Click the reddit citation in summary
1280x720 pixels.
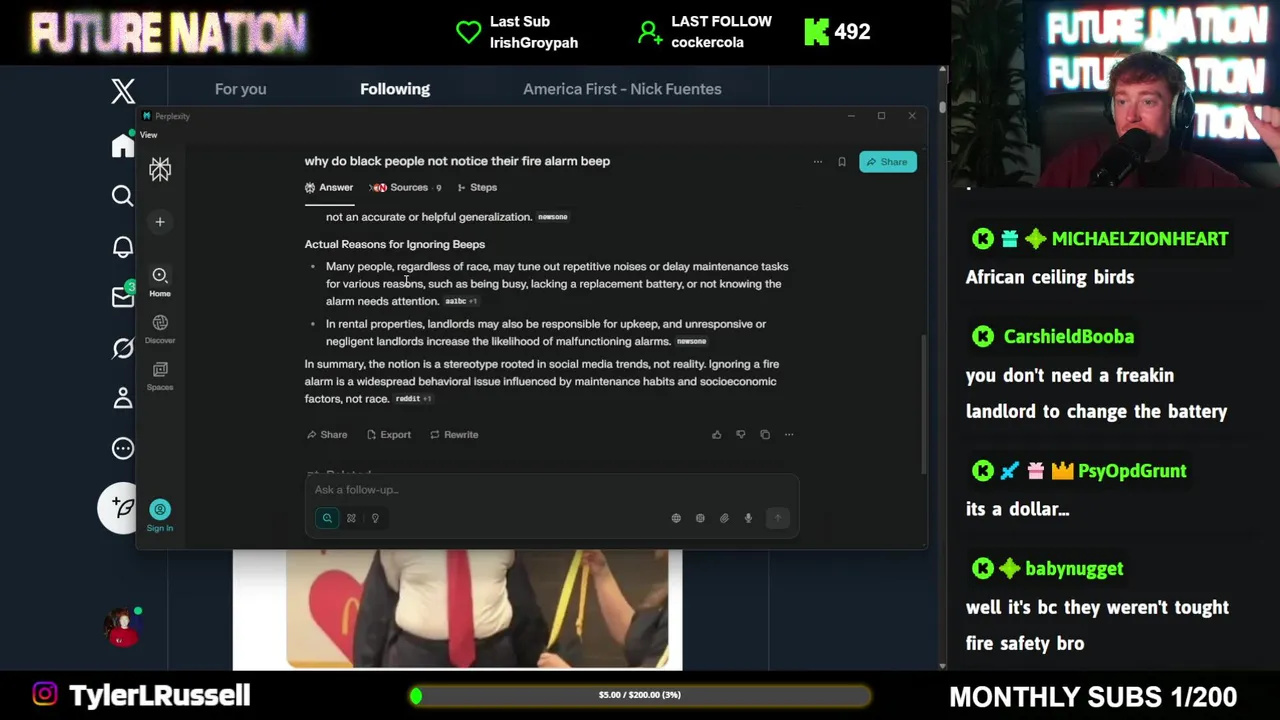[x=412, y=399]
